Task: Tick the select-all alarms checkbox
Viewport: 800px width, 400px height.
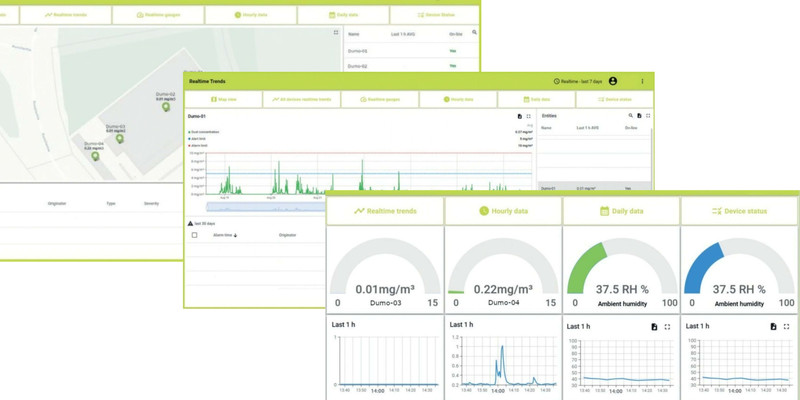Action: pyautogui.click(x=194, y=235)
